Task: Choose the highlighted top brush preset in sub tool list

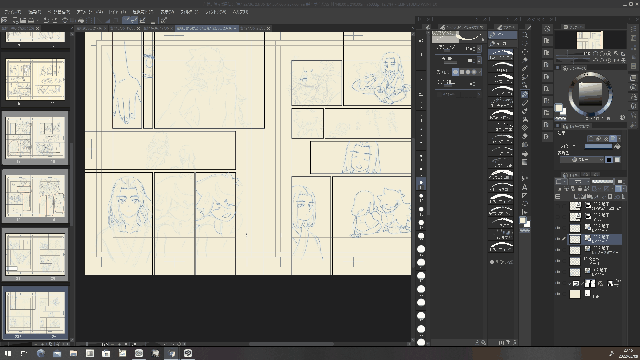Action: pos(501,54)
